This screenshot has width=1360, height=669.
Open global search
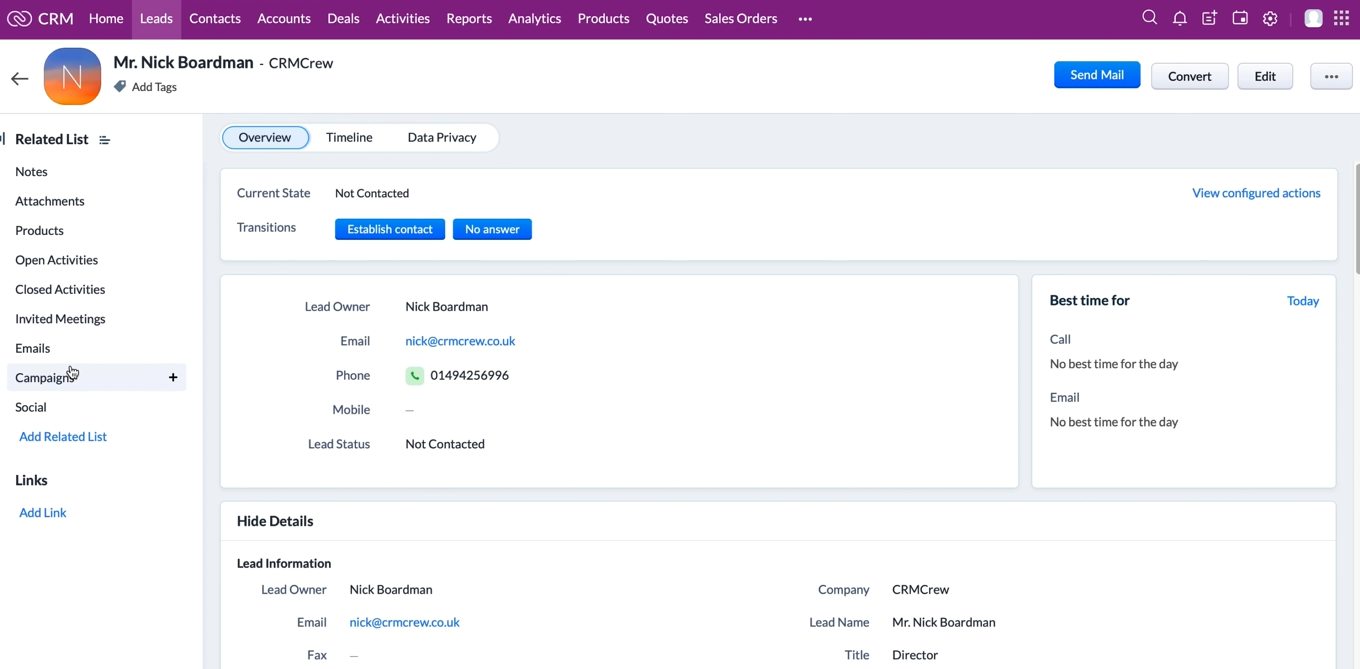[x=1149, y=17]
